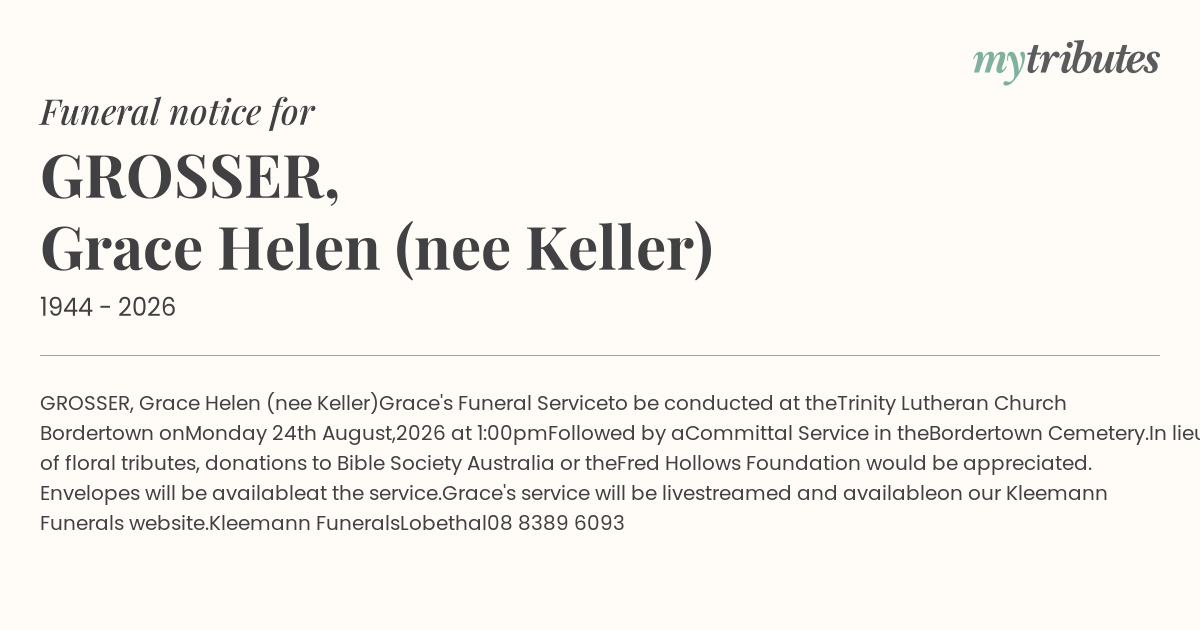Click the 1:00pm service time
This screenshot has height=630, width=1200.
511,433
